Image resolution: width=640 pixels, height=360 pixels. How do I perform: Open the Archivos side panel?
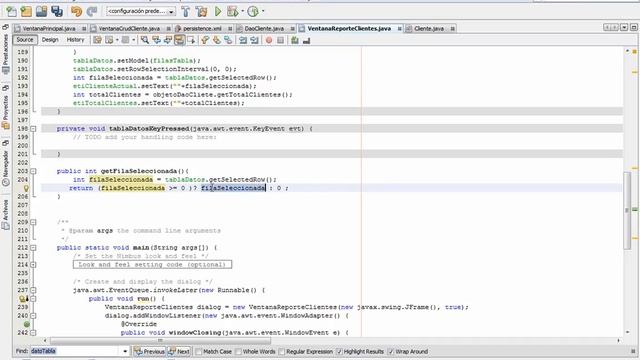5,215
